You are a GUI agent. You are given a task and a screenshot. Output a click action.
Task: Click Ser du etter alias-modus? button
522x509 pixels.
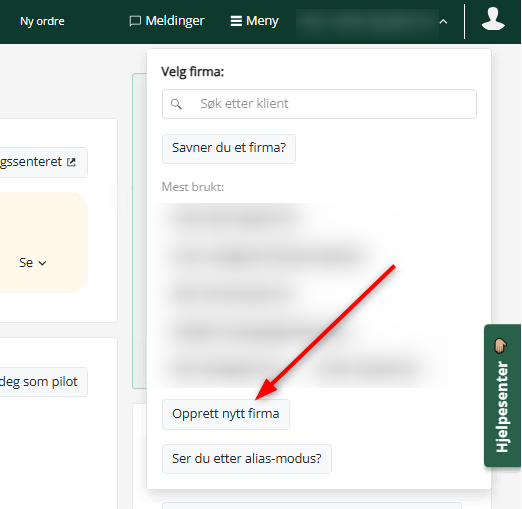point(247,459)
